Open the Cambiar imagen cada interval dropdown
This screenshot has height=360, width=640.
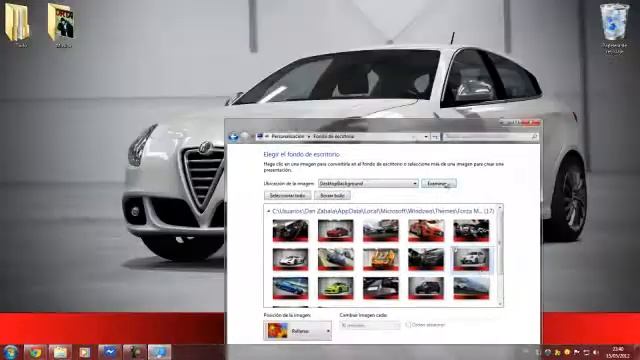click(x=370, y=325)
